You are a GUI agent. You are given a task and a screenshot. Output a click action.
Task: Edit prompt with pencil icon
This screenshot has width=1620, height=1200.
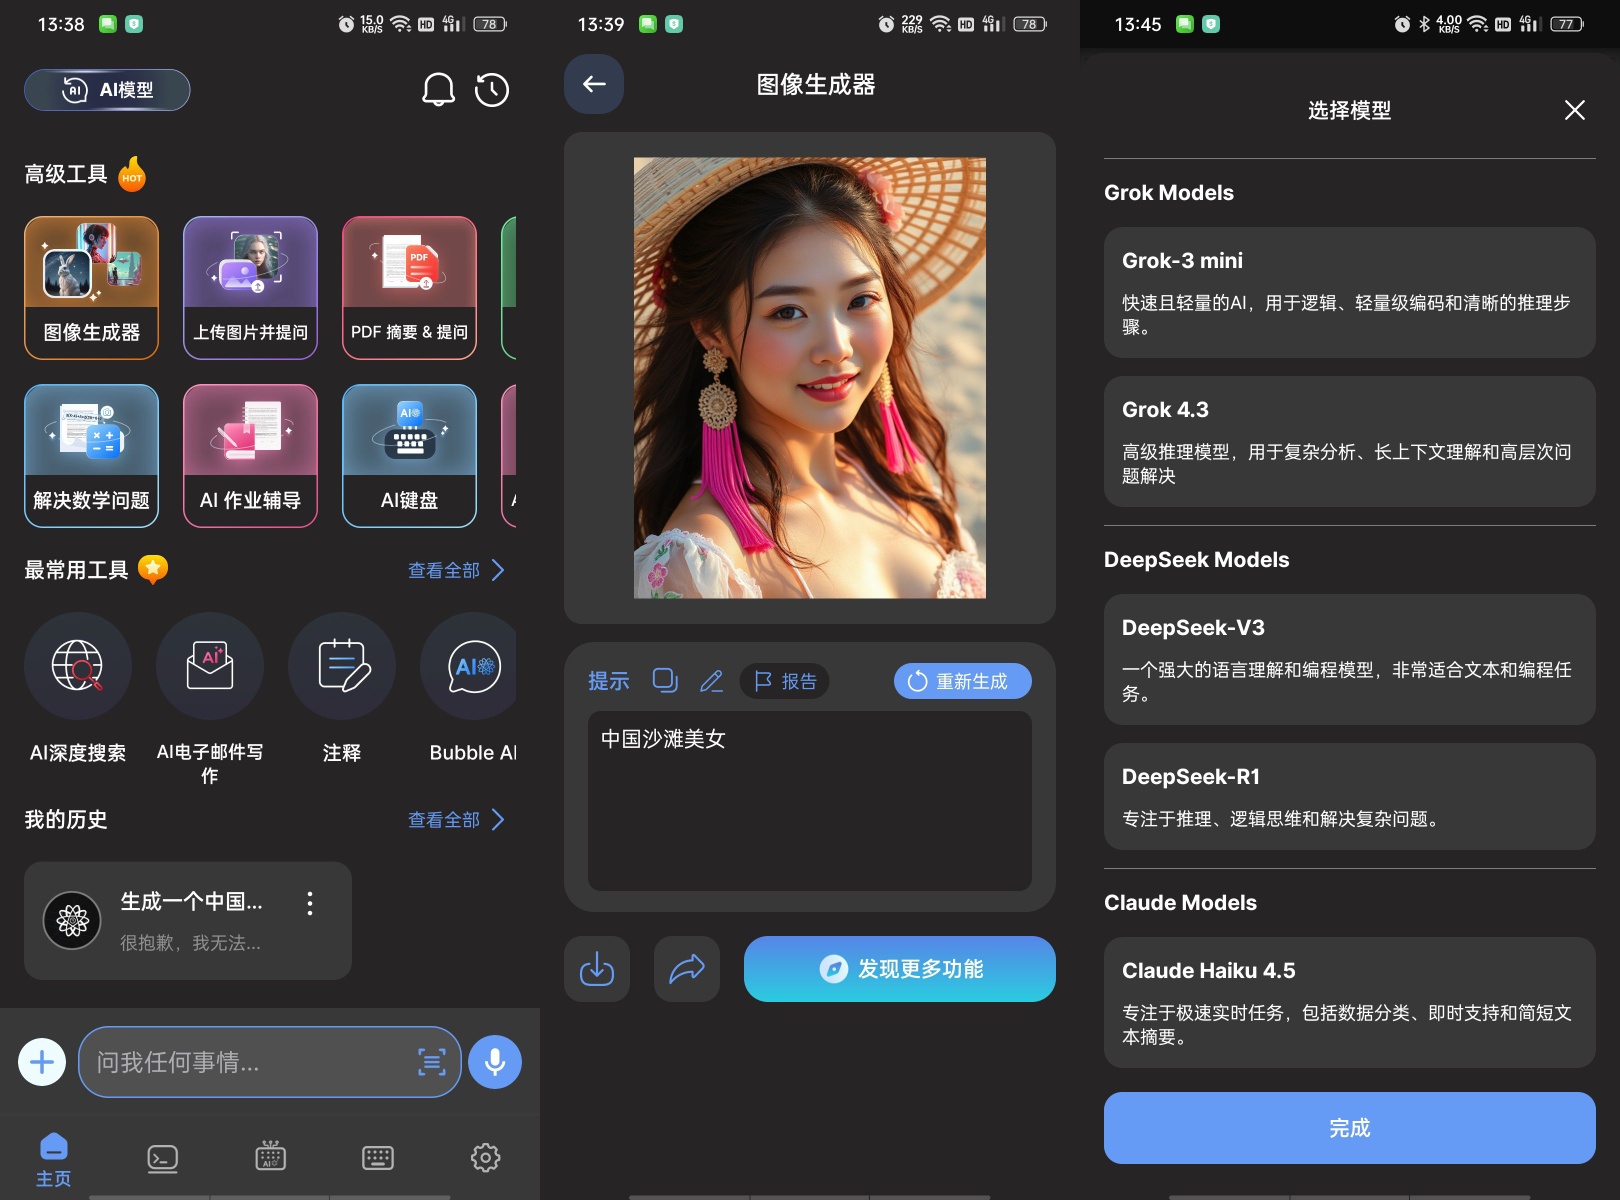711,681
